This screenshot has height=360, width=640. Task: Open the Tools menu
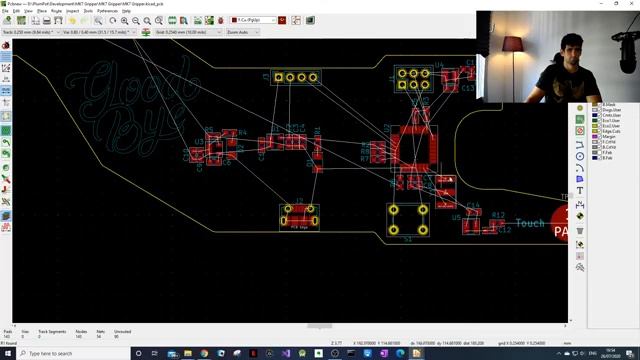coord(88,11)
